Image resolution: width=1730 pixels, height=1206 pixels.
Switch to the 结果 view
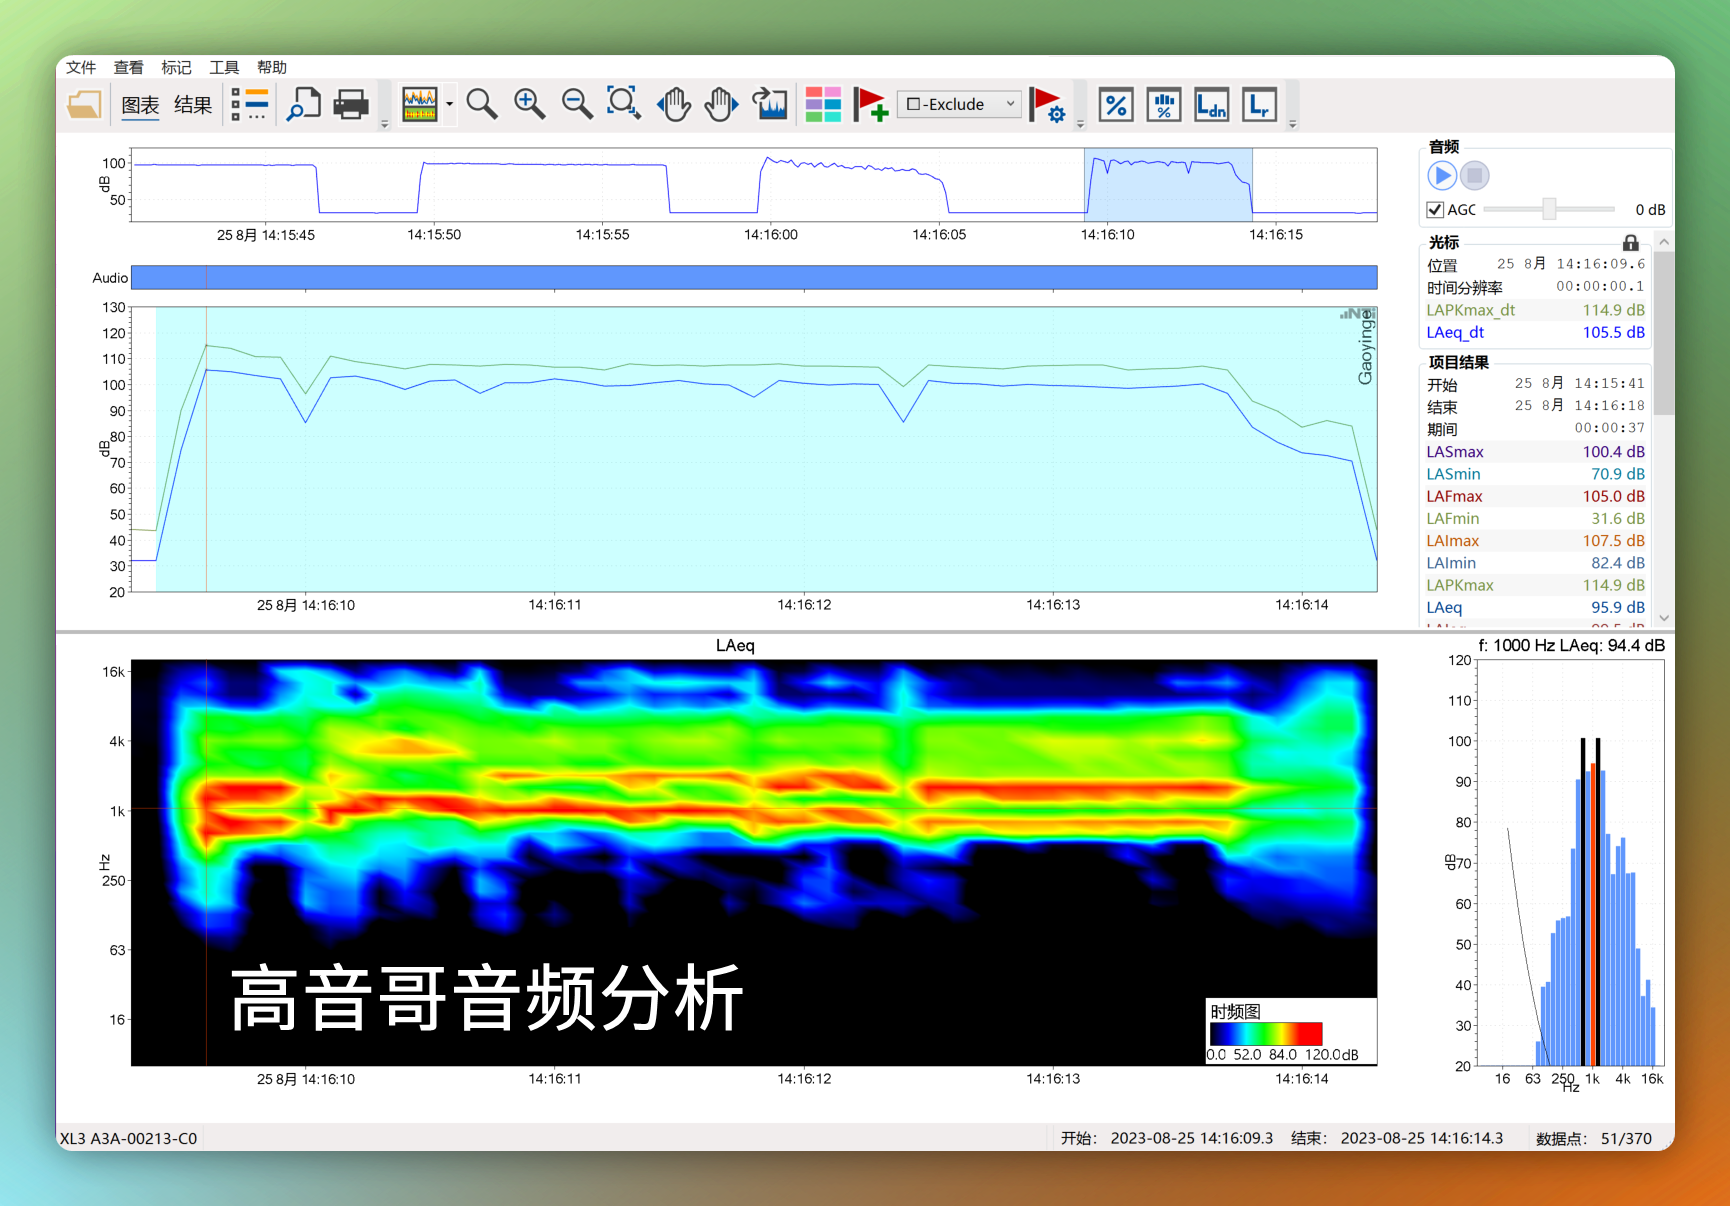point(193,105)
